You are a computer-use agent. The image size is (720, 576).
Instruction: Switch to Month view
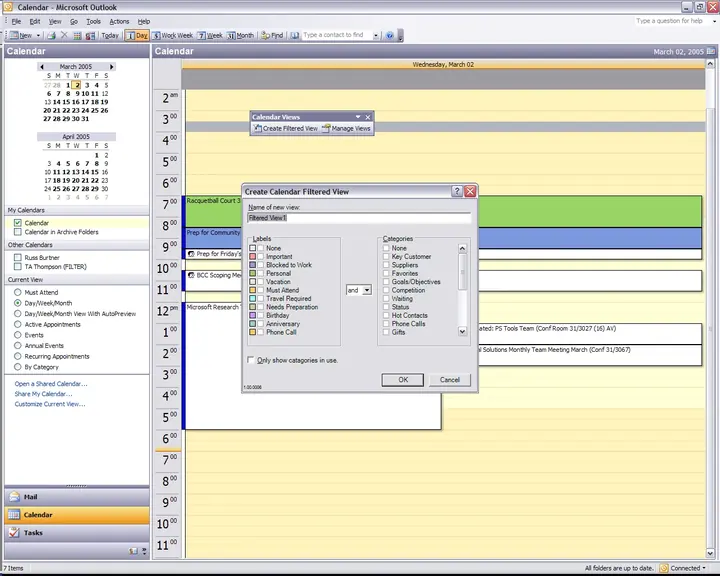pos(240,35)
